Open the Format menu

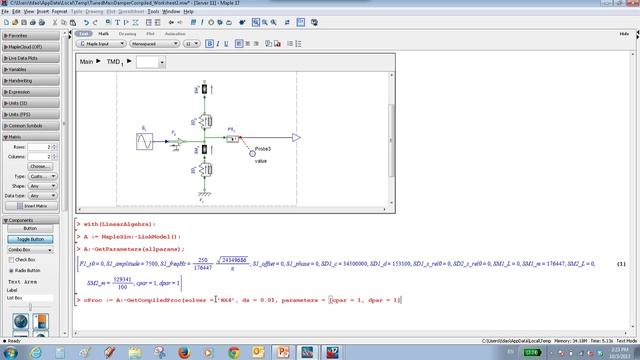pyautogui.click(x=60, y=12)
